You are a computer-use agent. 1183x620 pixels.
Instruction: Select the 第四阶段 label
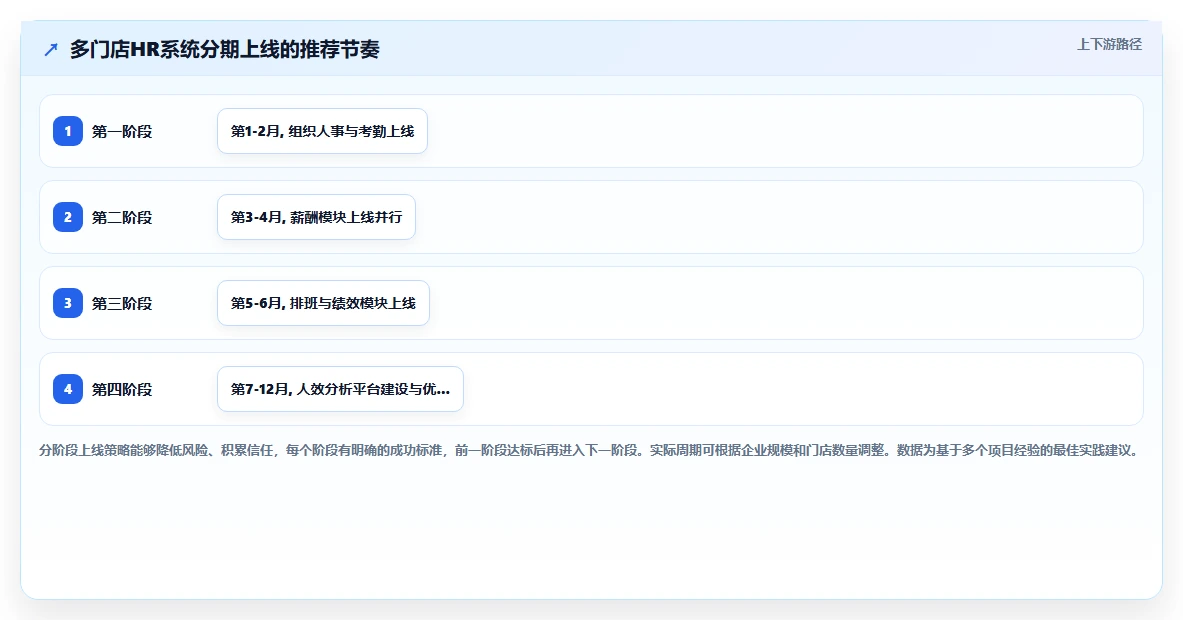tap(122, 389)
